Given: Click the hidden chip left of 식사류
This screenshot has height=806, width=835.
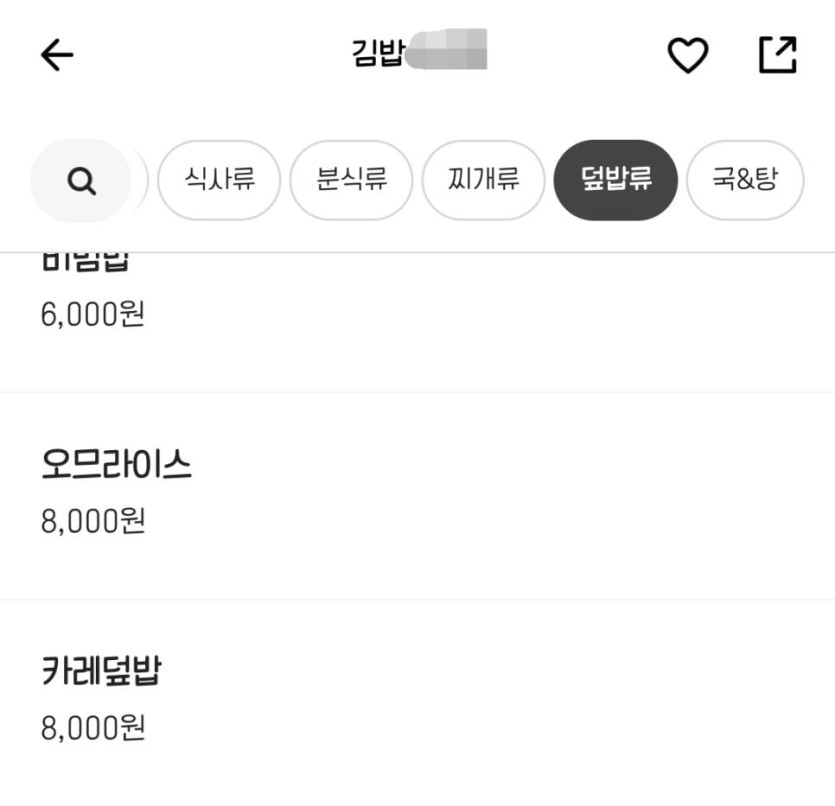Looking at the screenshot, I should [143, 181].
